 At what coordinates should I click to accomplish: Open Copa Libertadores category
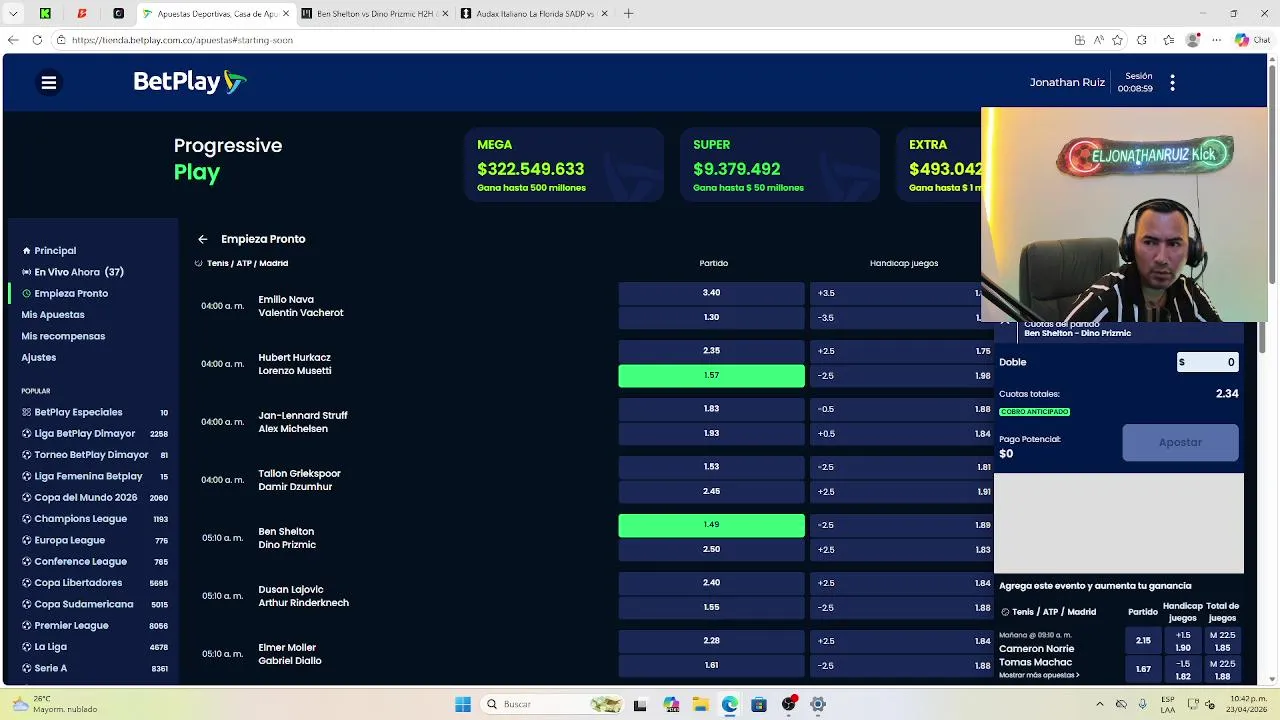coord(95,583)
